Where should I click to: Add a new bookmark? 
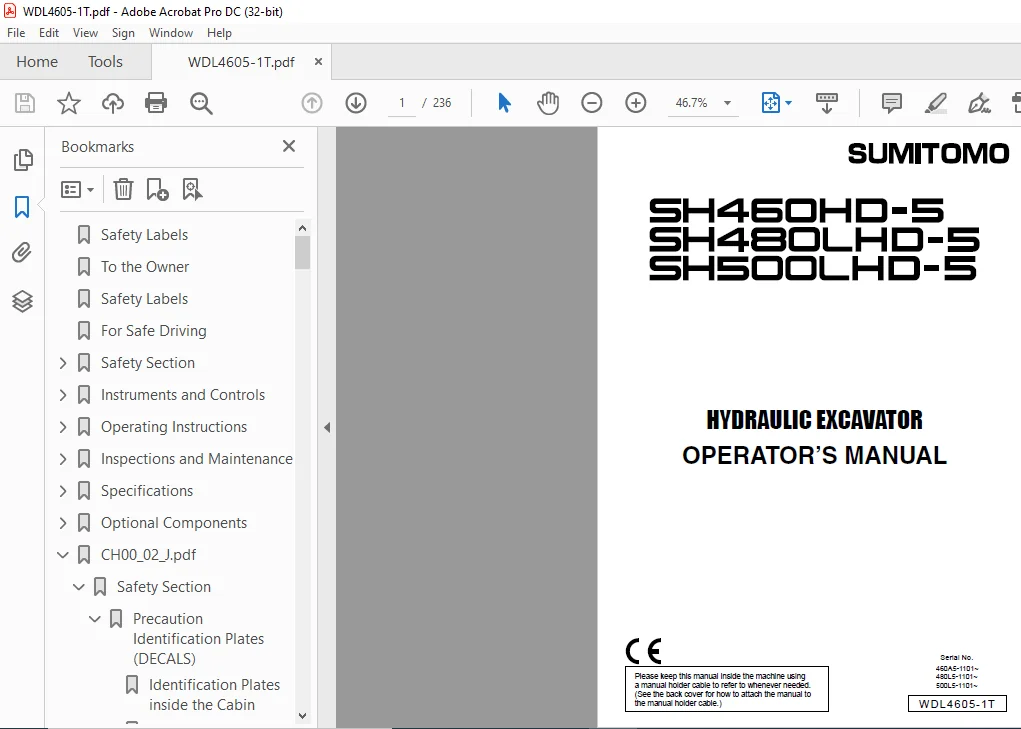(157, 189)
